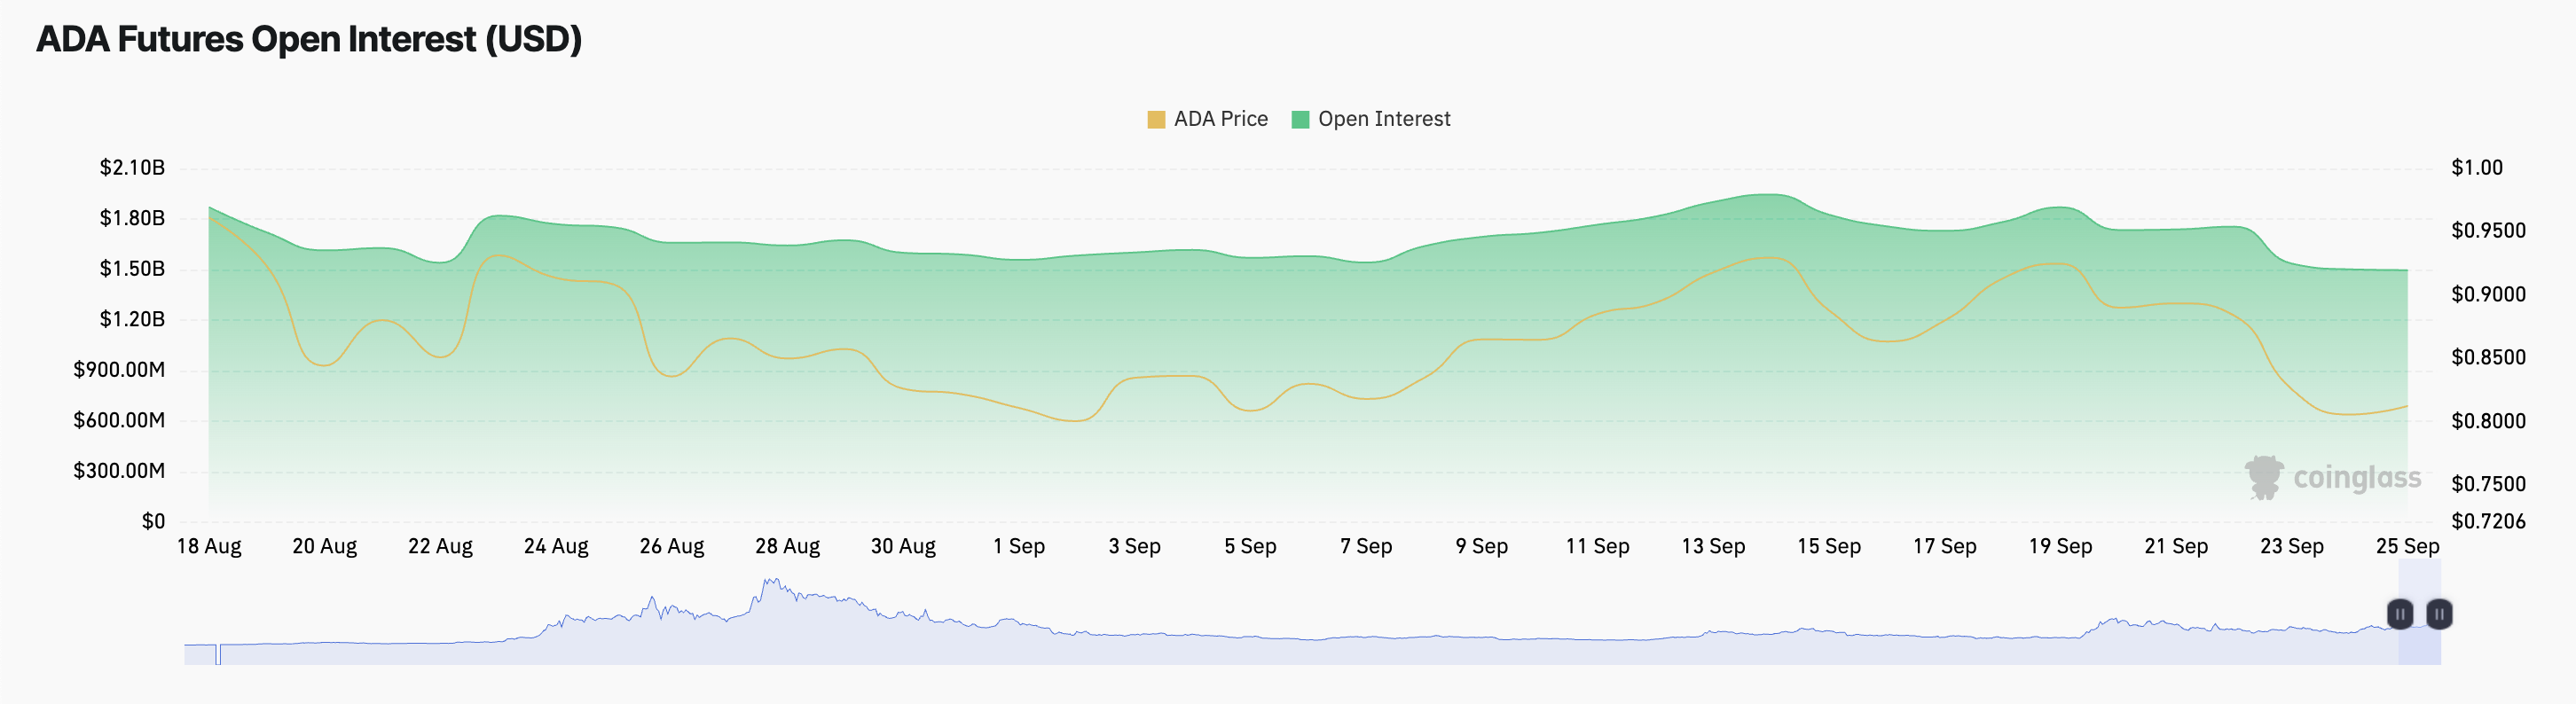Click the tallest peak in the range navigator

[x=770, y=582]
